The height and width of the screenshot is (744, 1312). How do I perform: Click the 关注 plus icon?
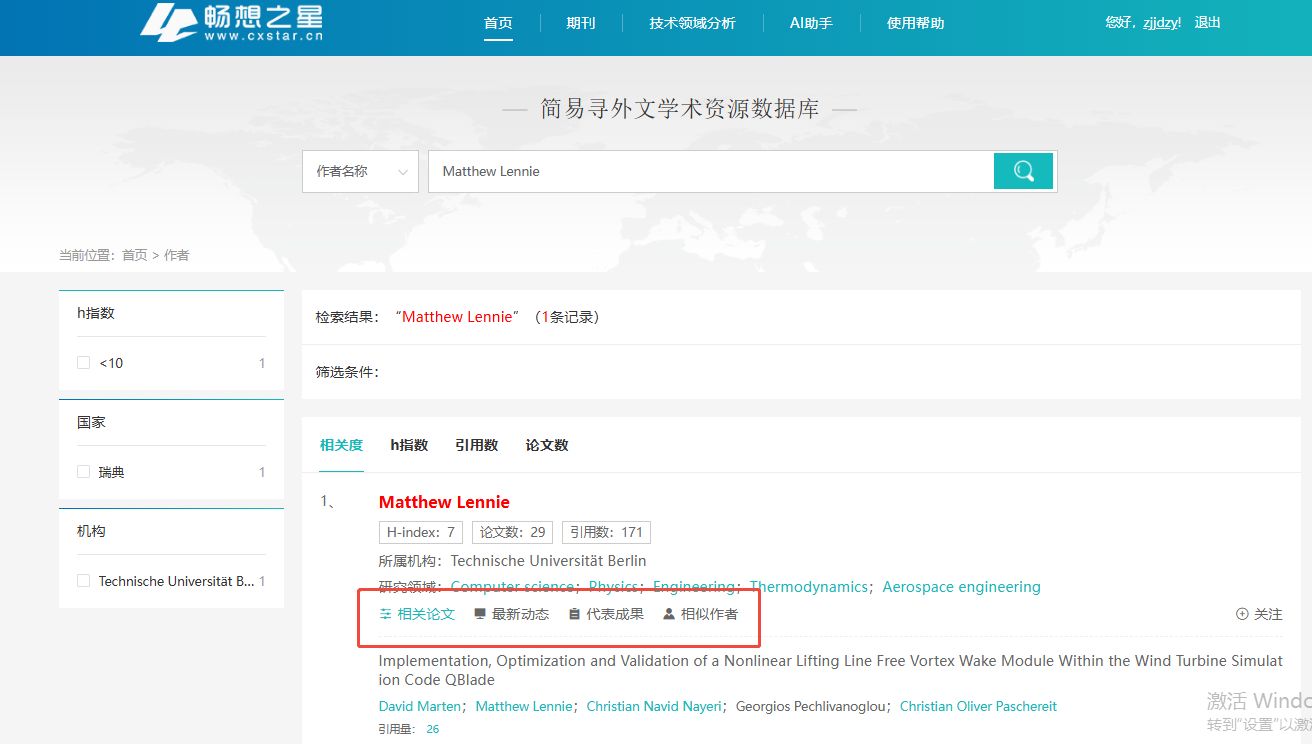[x=1242, y=614]
